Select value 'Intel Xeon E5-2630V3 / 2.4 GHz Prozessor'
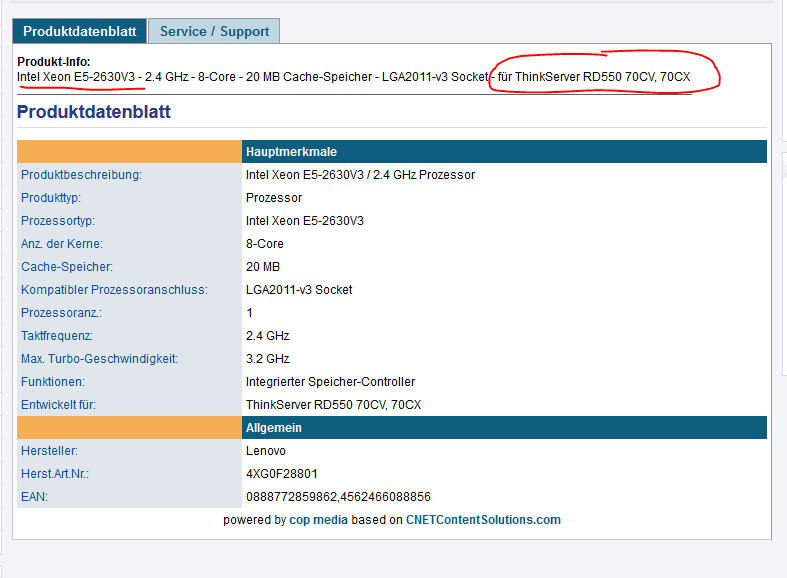The height and width of the screenshot is (578, 787). coord(360,175)
